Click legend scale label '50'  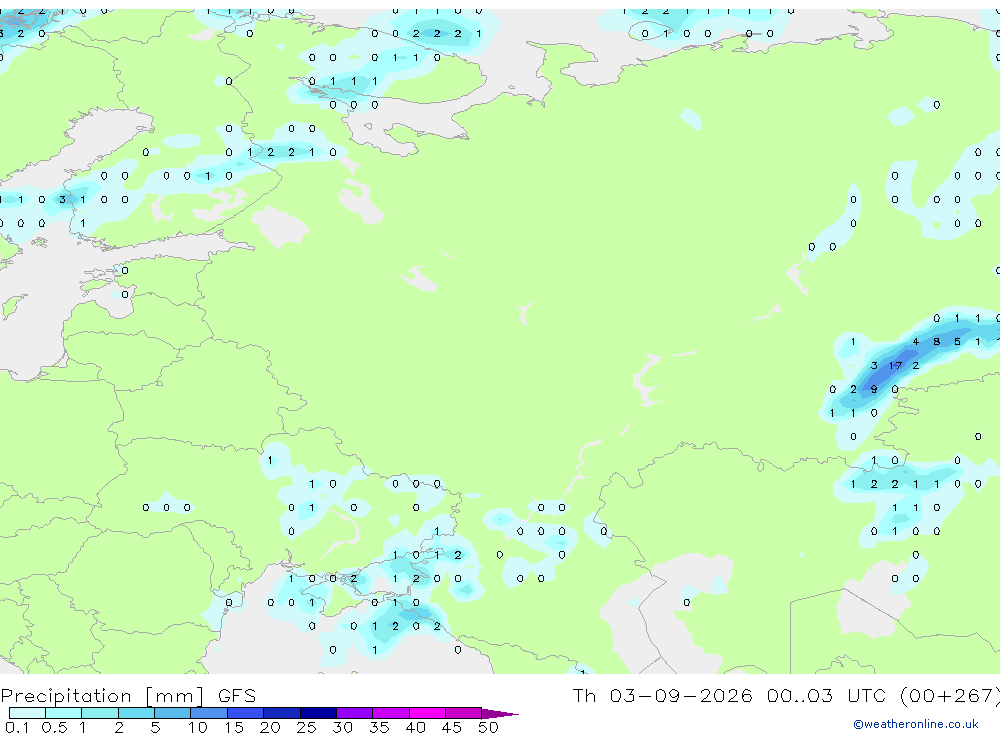[x=488, y=727]
